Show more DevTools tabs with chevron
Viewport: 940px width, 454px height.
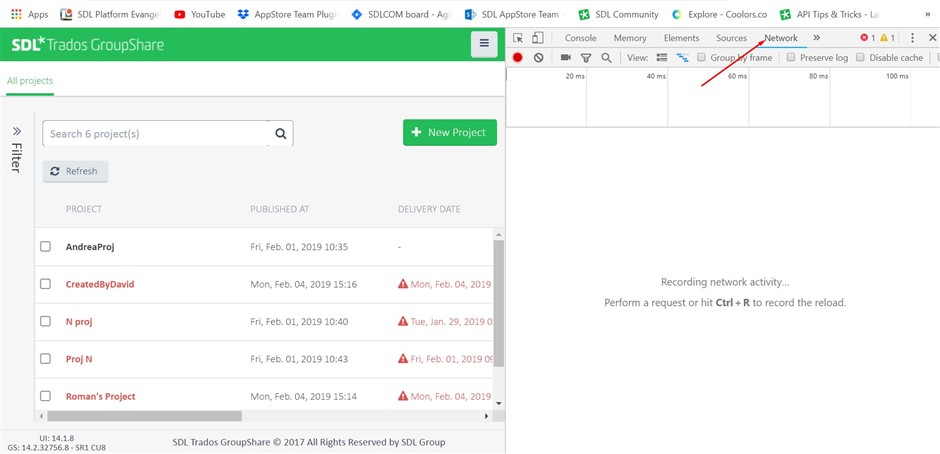point(817,38)
